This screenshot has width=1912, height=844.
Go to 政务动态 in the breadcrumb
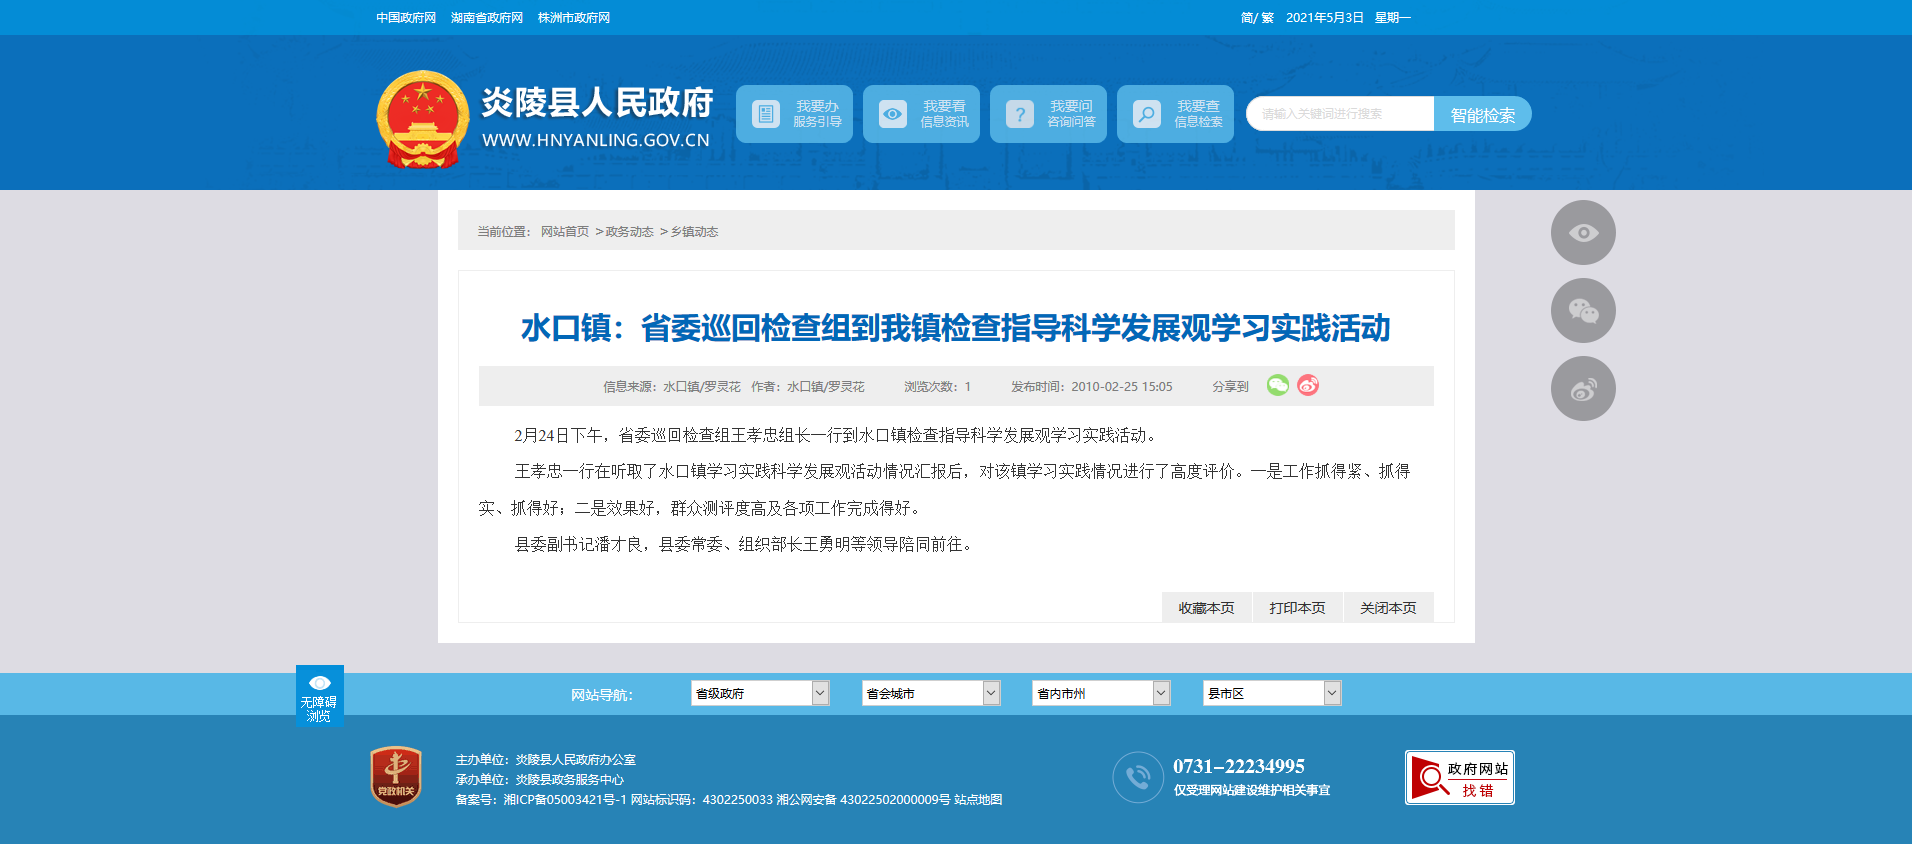click(x=629, y=232)
